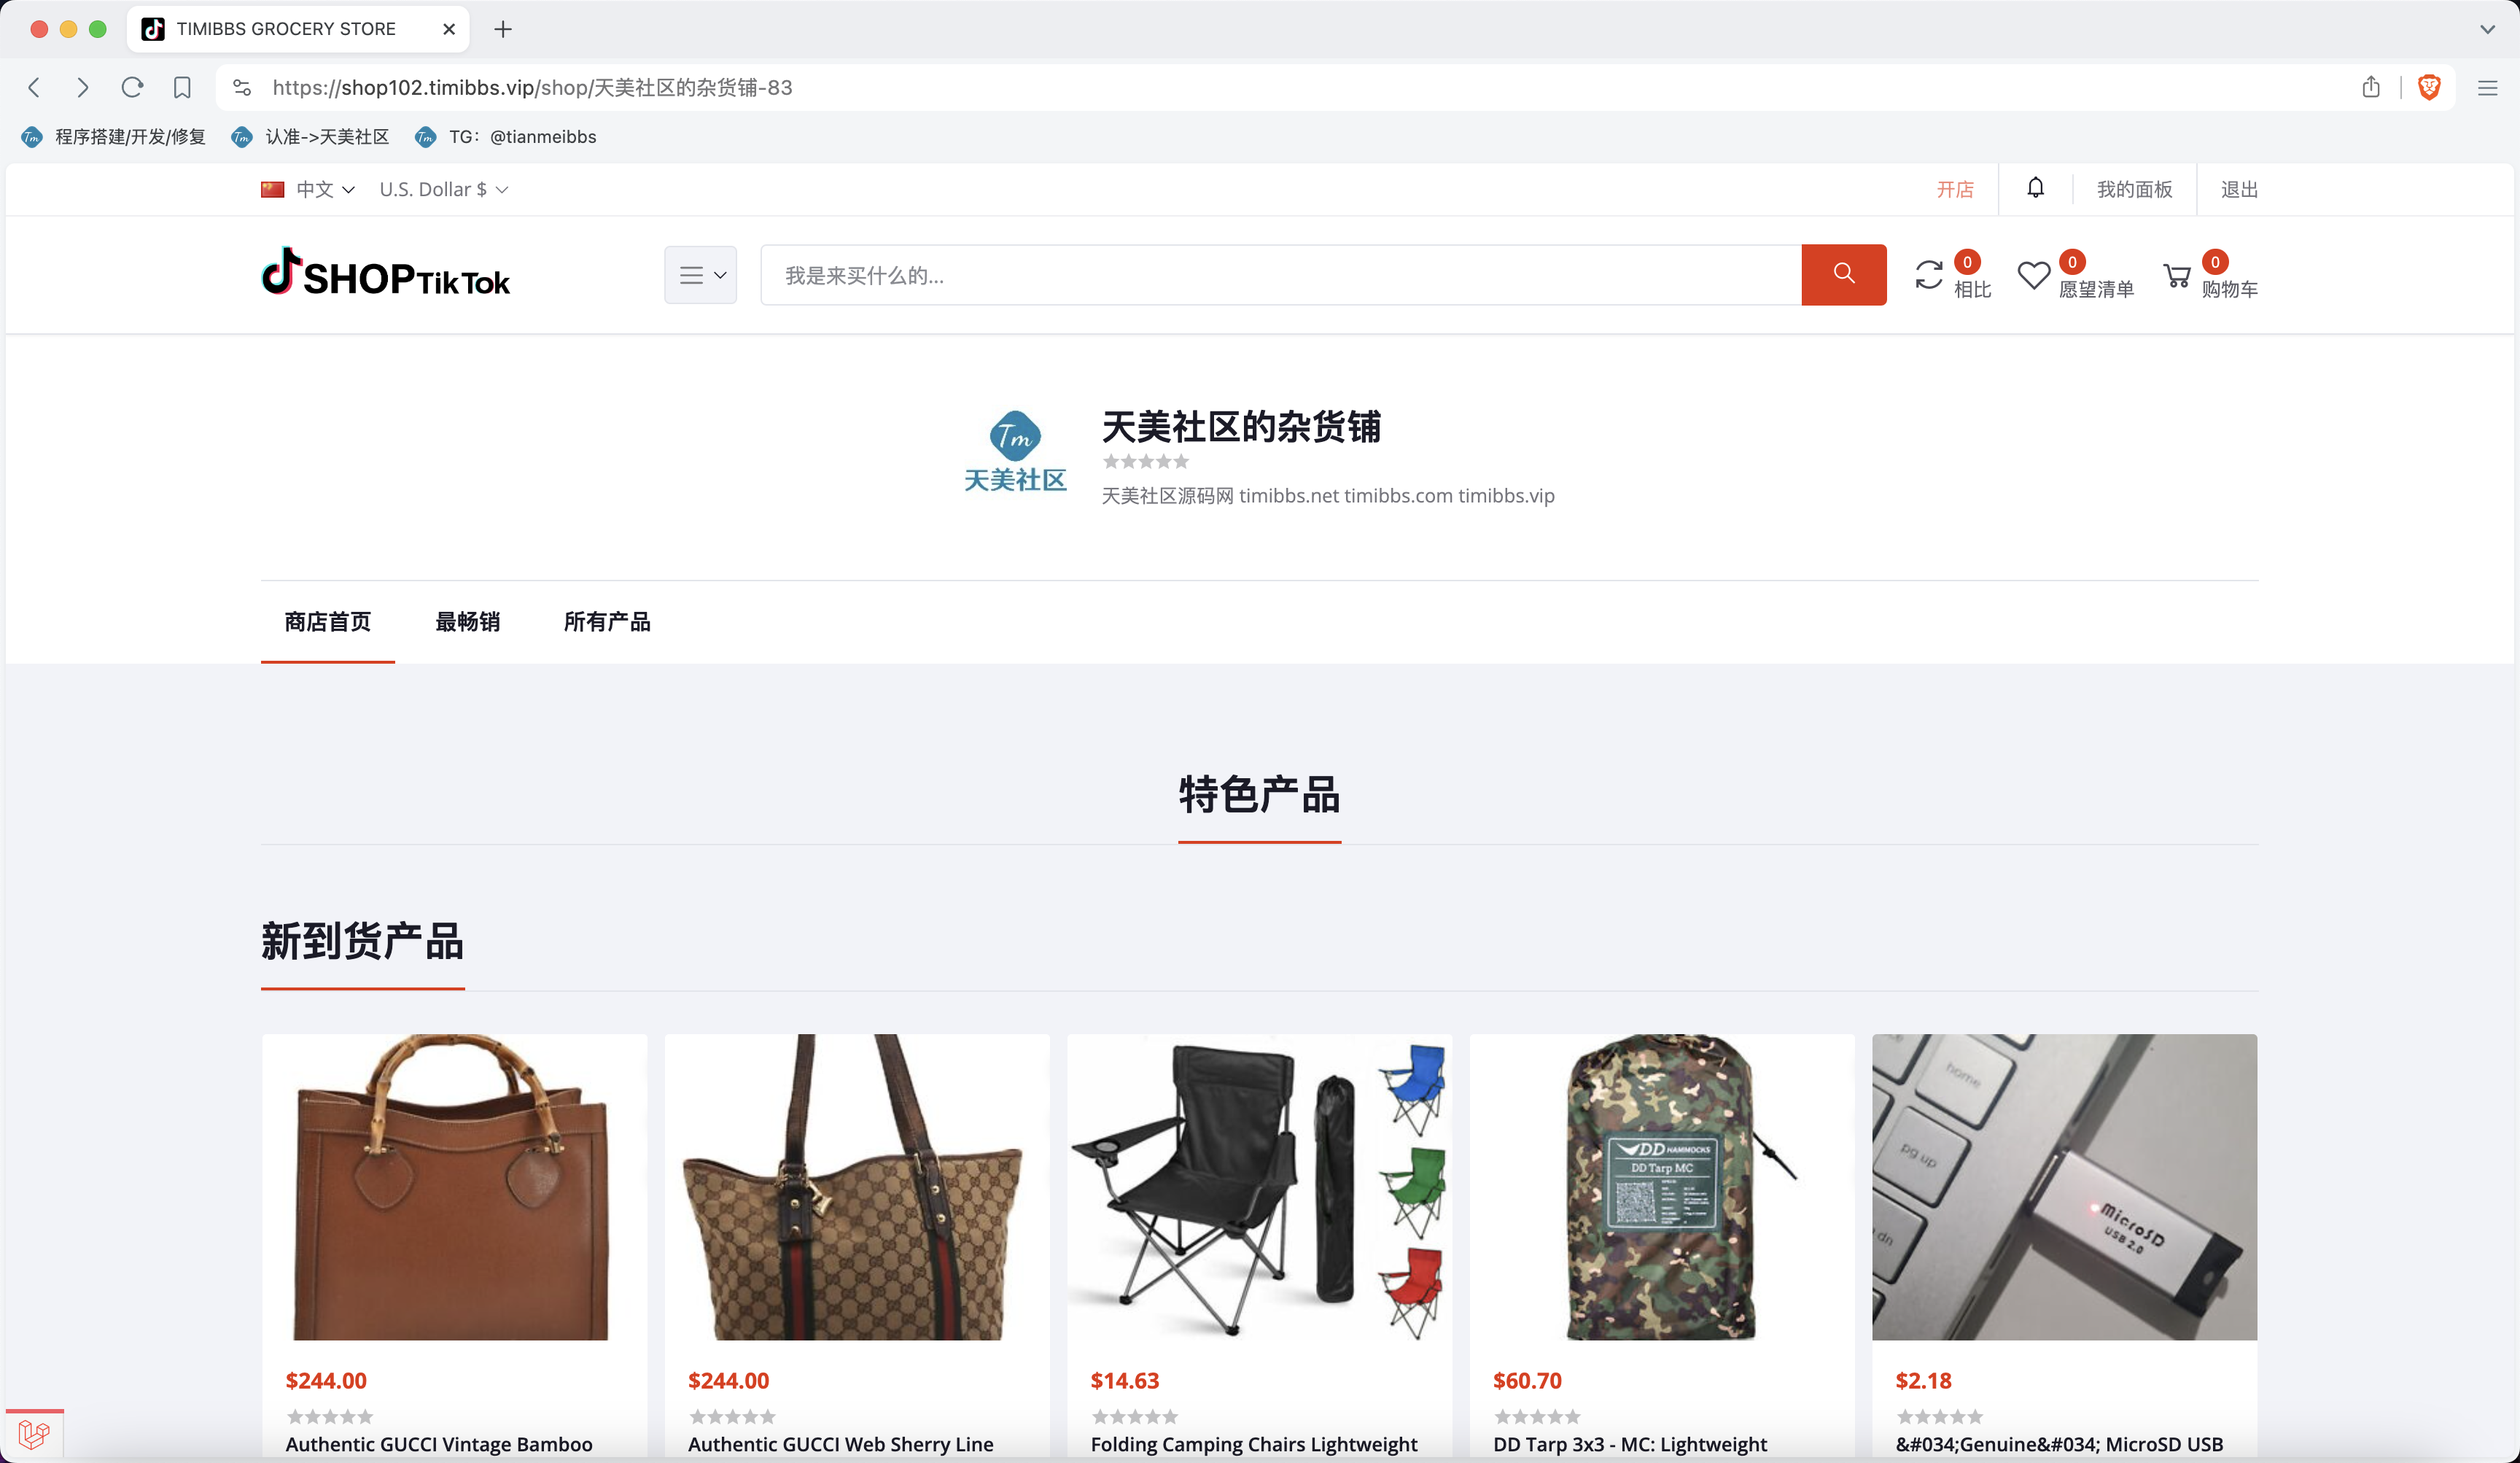Click the 开店 link
Image resolution: width=2520 pixels, height=1463 pixels.
point(1955,189)
